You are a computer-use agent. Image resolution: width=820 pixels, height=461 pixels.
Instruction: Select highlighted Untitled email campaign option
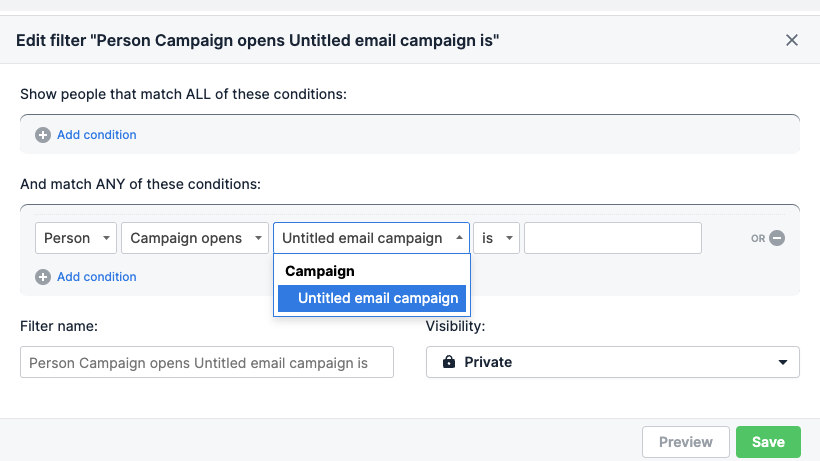(372, 298)
